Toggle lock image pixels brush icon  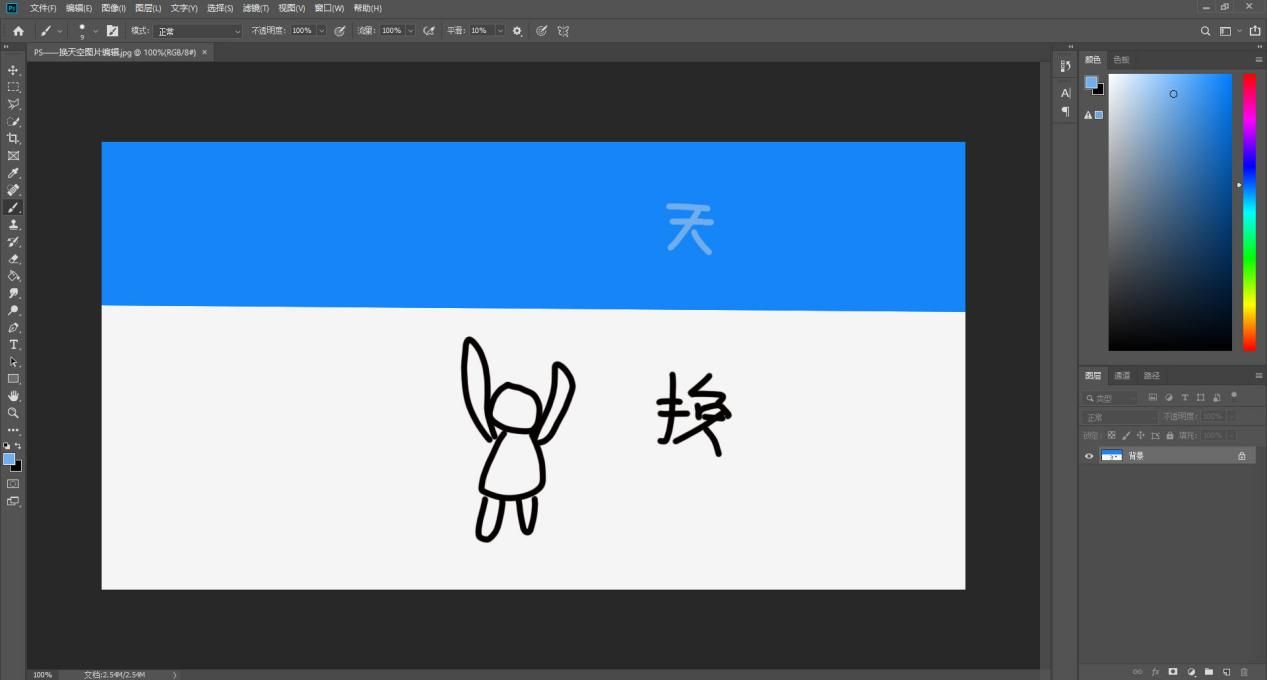(x=1126, y=435)
